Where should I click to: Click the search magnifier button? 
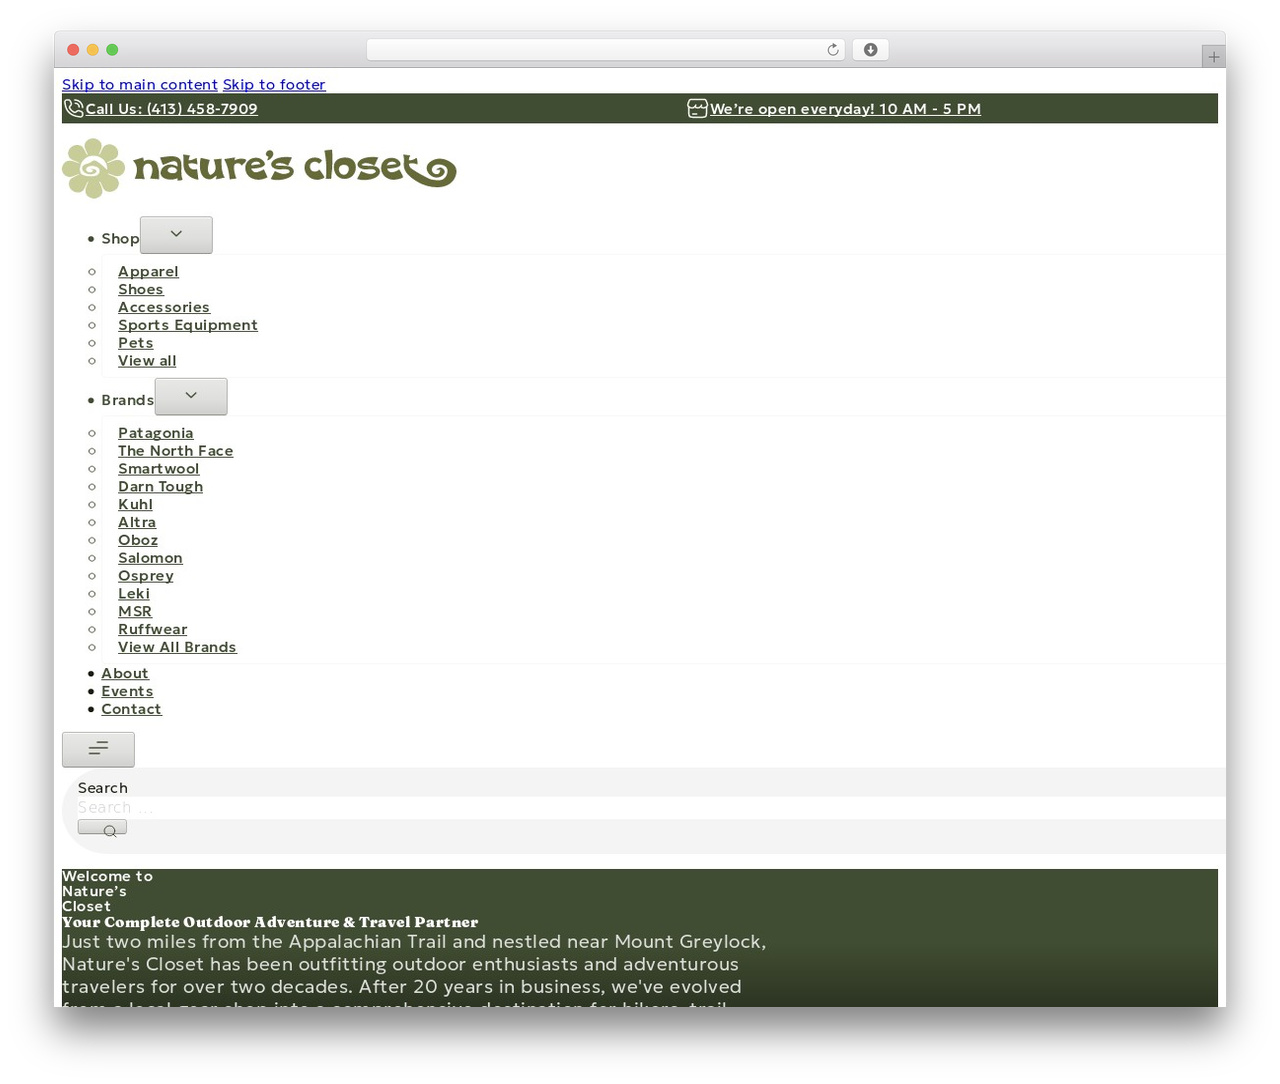102,828
